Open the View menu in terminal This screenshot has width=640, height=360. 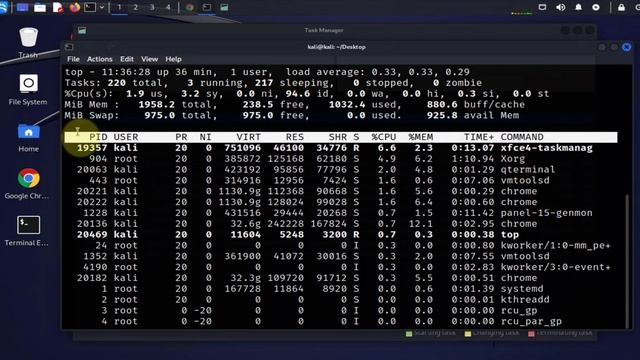(x=149, y=59)
